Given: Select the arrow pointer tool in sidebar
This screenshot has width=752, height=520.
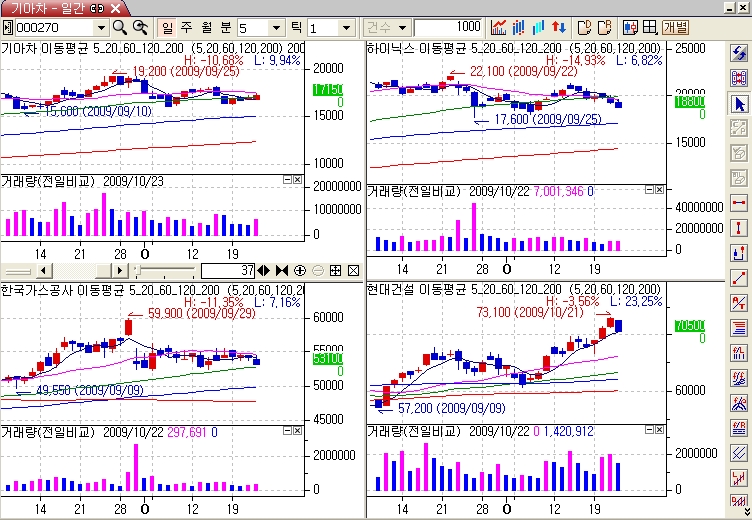Looking at the screenshot, I should pyautogui.click(x=740, y=104).
